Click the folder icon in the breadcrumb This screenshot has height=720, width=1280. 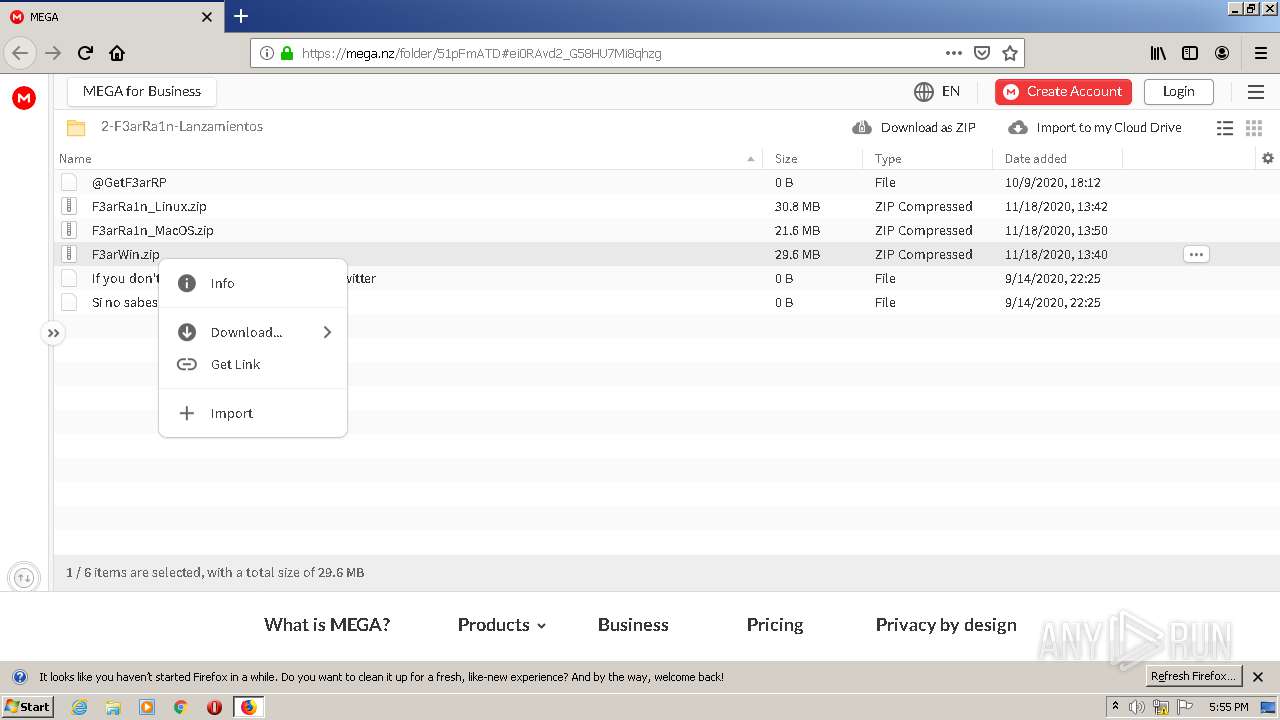(76, 128)
